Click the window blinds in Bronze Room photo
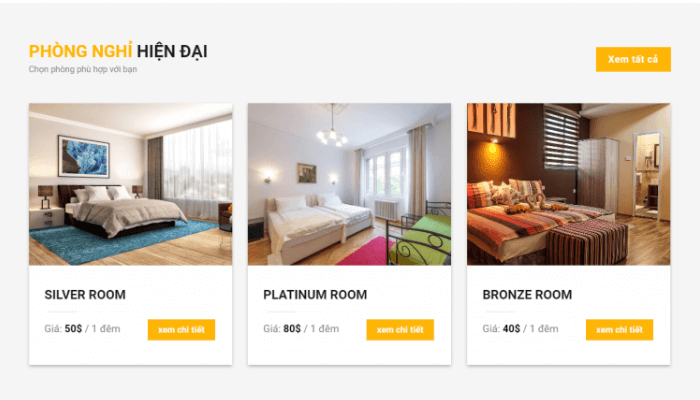 [x=561, y=138]
